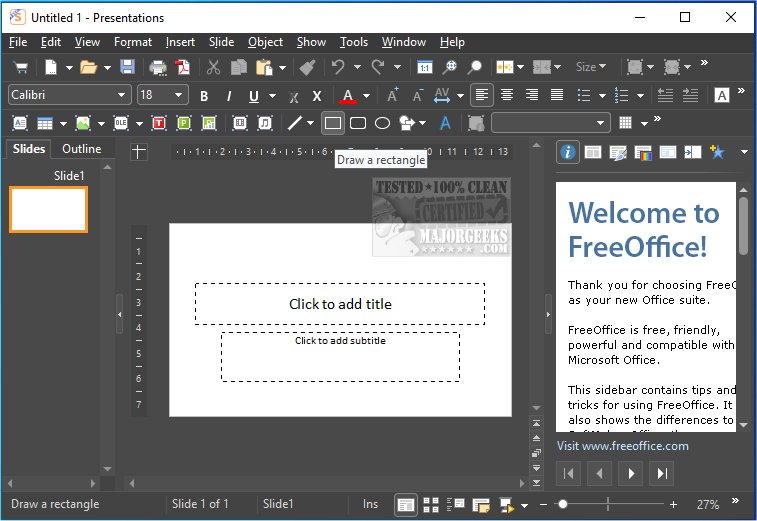This screenshot has width=757, height=521.
Task: Increase font size A-plus icon
Action: (x=393, y=95)
